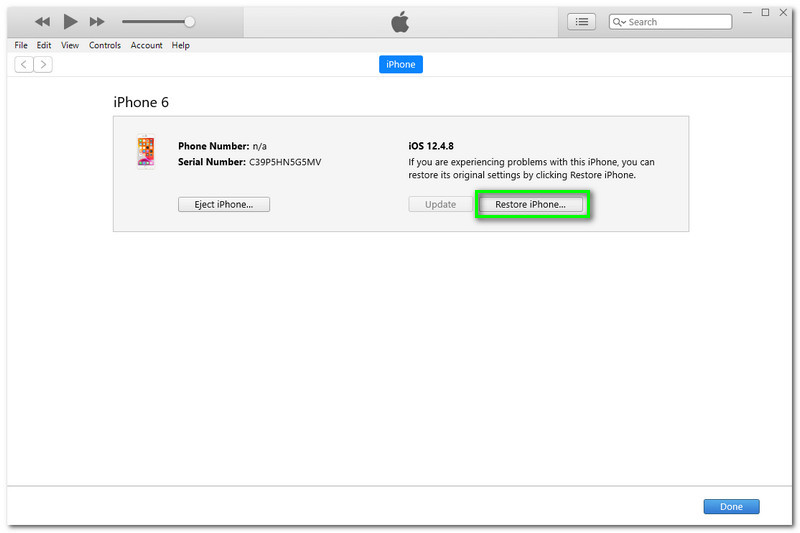Close the iTunes window
Viewport: 800px width, 533px height.
[783, 12]
